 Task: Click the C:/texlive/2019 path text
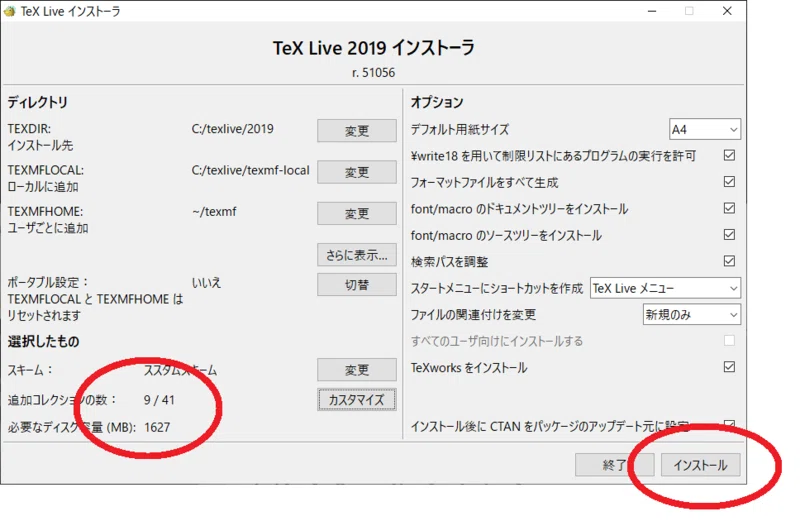pos(233,129)
